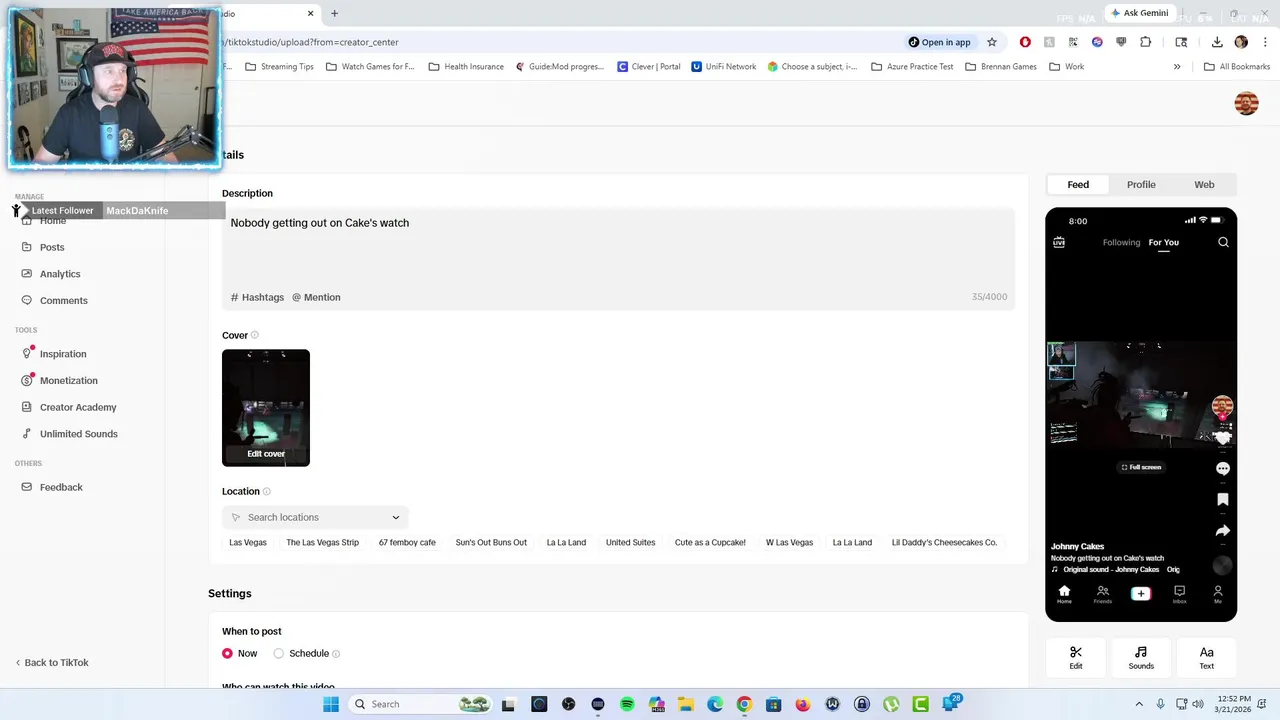Bookmark this page with the star icon

pyautogui.click(x=992, y=42)
